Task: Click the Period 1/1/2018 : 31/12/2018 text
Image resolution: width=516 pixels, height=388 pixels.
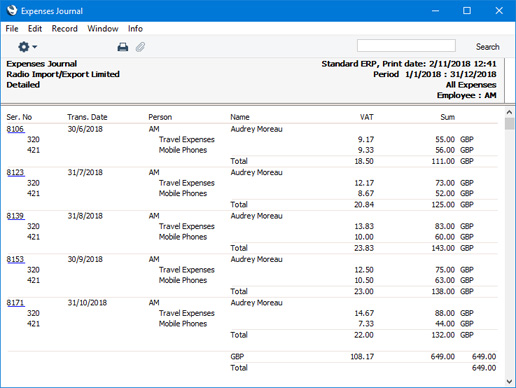Action: [435, 74]
